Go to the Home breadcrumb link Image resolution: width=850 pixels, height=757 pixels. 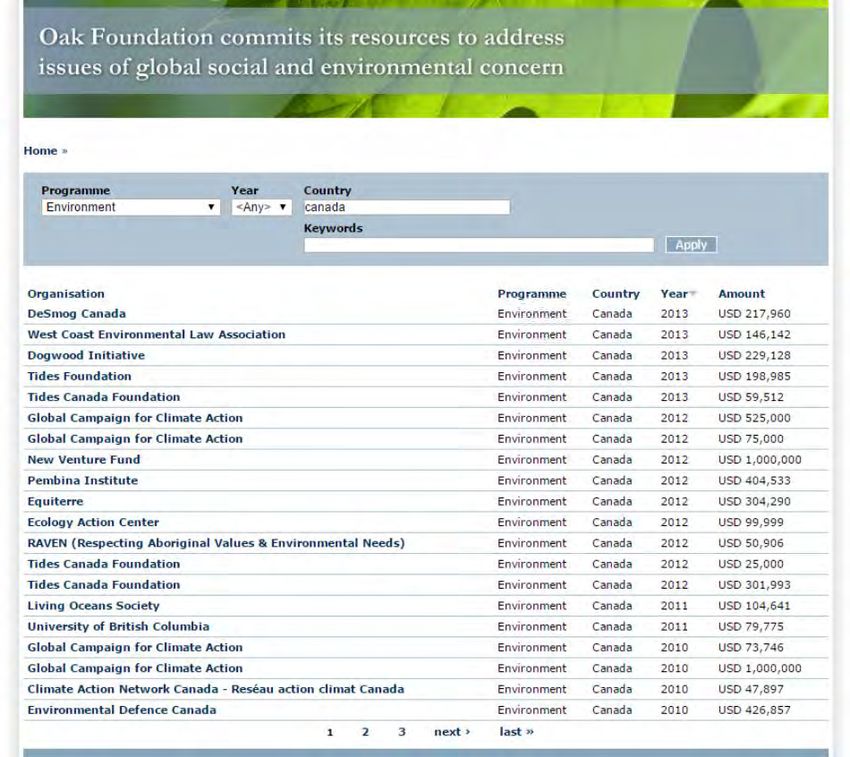(x=40, y=151)
